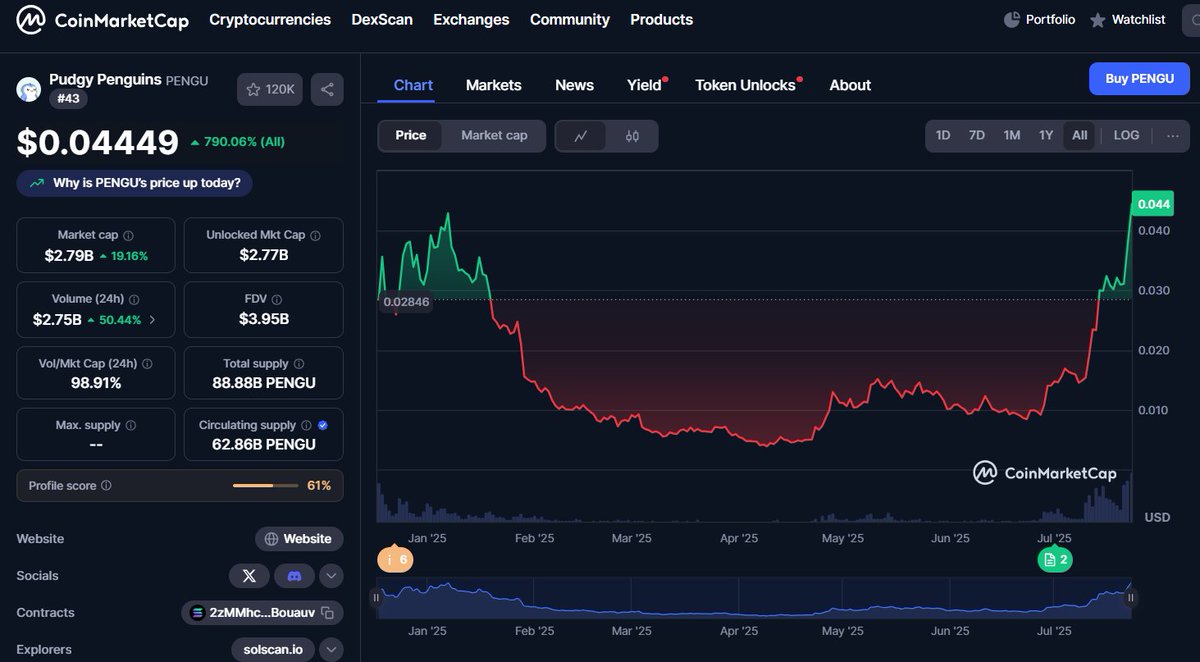Screen dimensions: 1200x662
Task: Click the Profile score 61% bar
Action: click(x=265, y=486)
